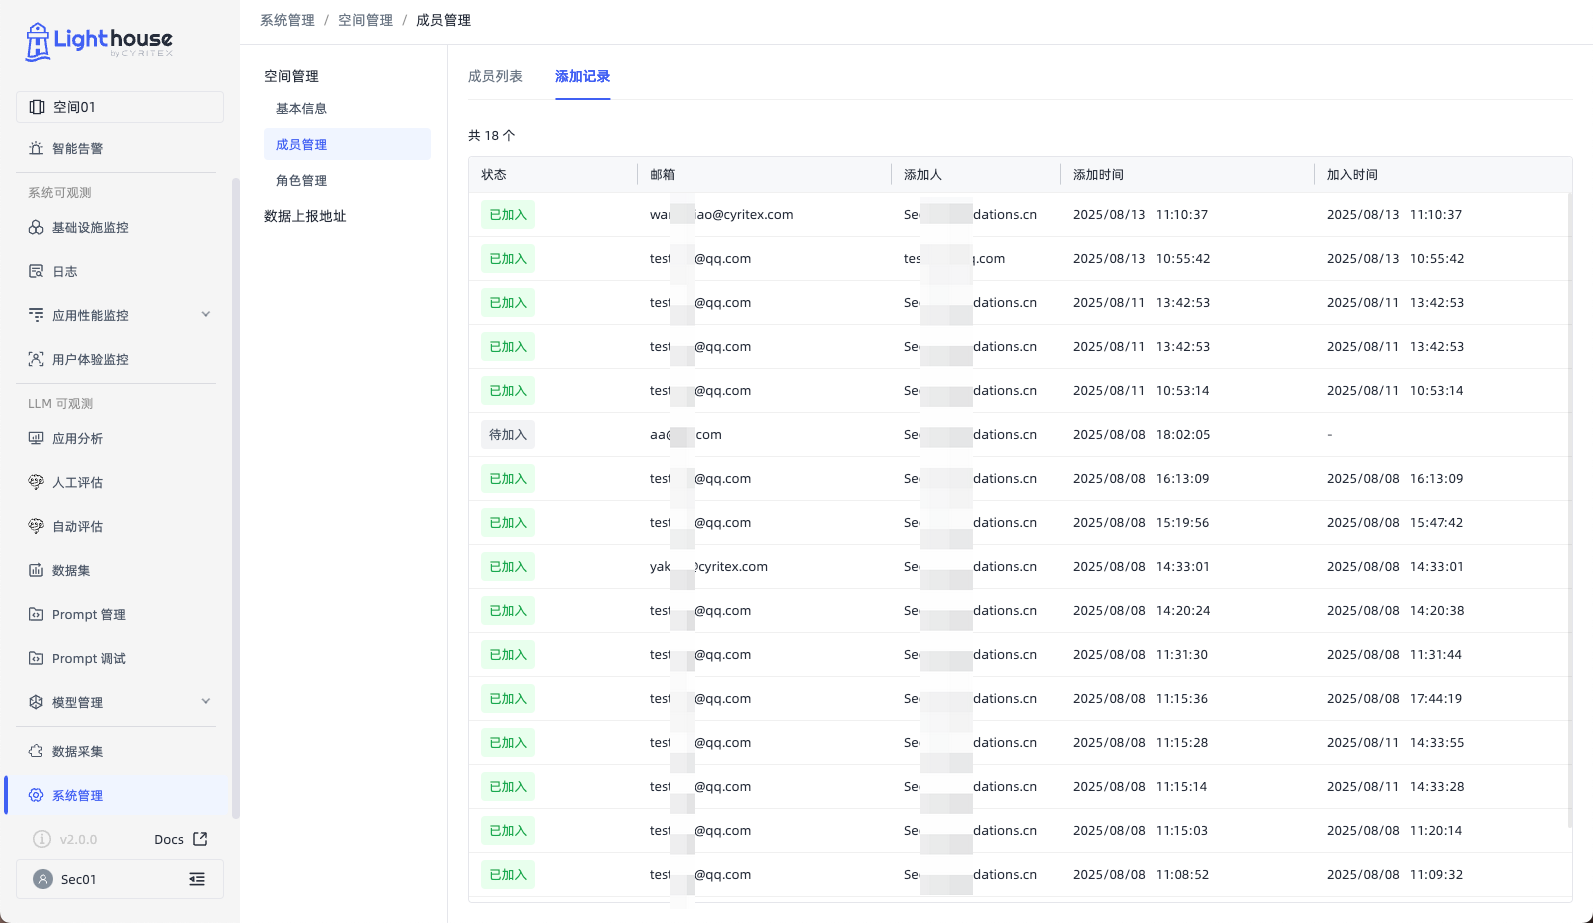Click the table vertical scrollbar
The height and width of the screenshot is (923, 1593).
coord(1570,510)
